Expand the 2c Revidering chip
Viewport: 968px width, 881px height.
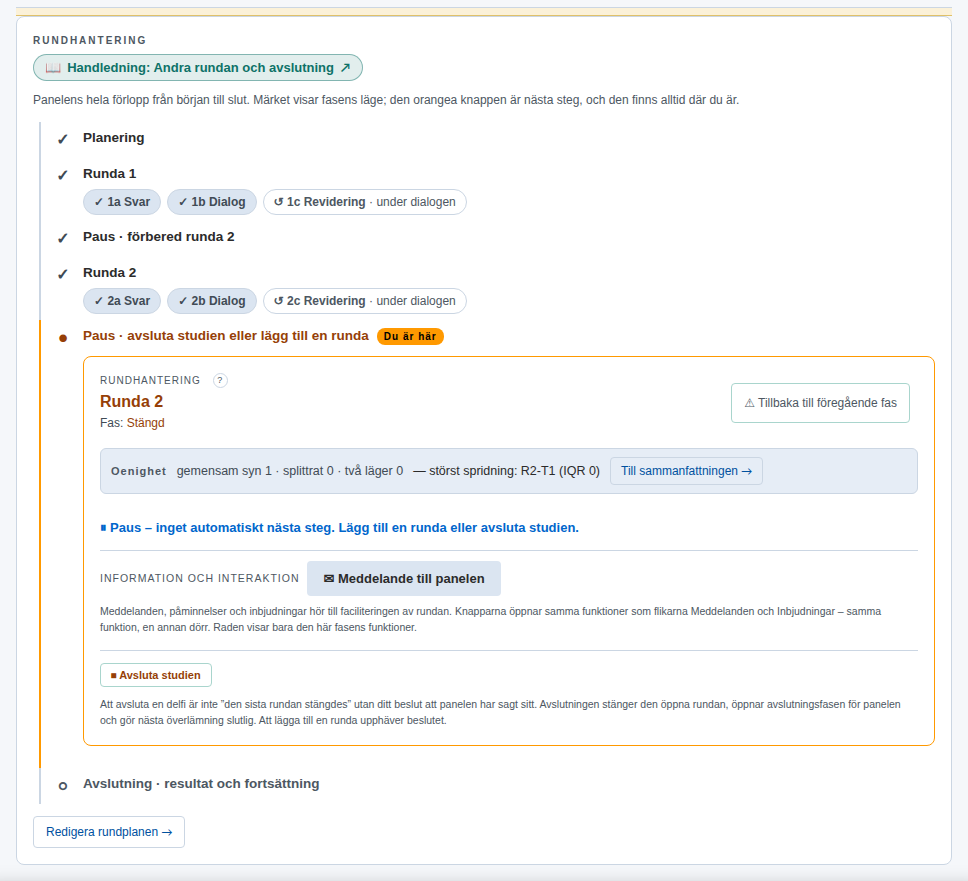click(365, 301)
